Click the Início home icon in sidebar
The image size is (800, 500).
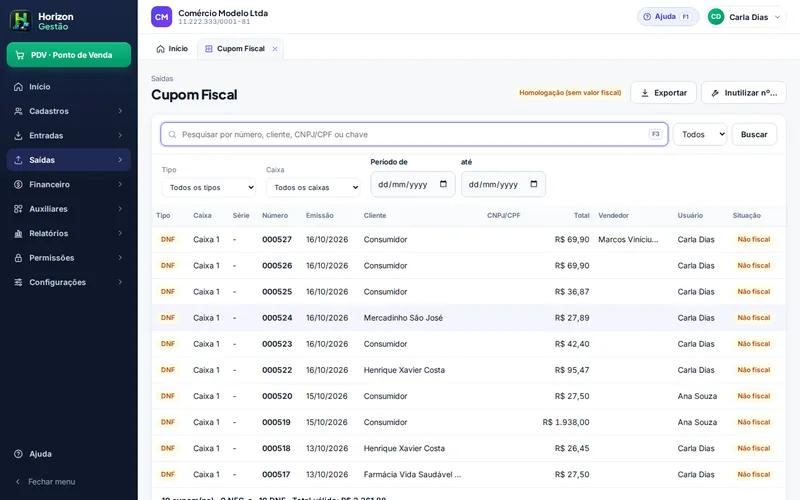(18, 87)
